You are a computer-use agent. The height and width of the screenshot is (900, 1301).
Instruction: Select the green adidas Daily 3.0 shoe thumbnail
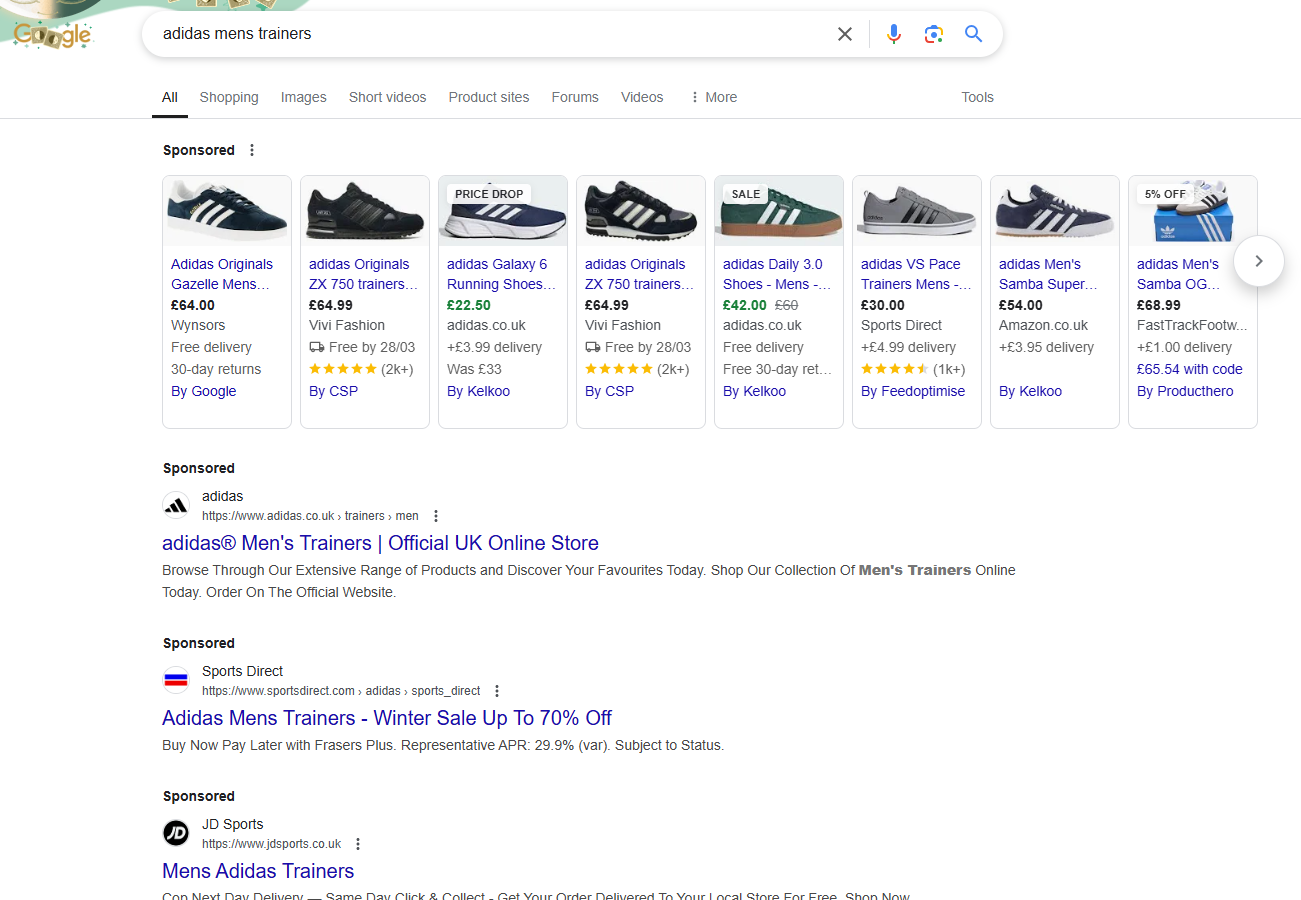778,211
